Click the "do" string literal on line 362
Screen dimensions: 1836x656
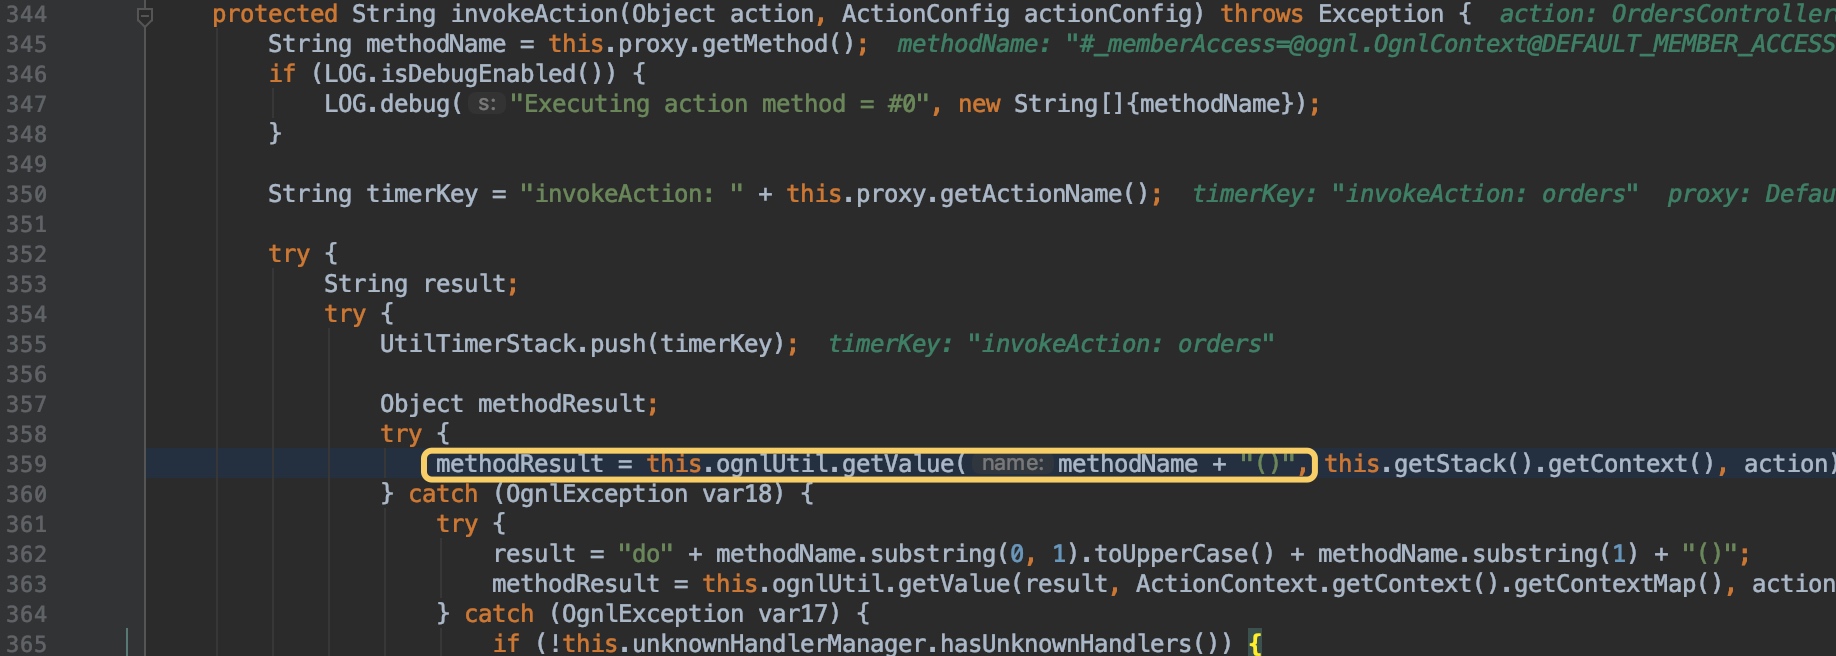tap(645, 554)
